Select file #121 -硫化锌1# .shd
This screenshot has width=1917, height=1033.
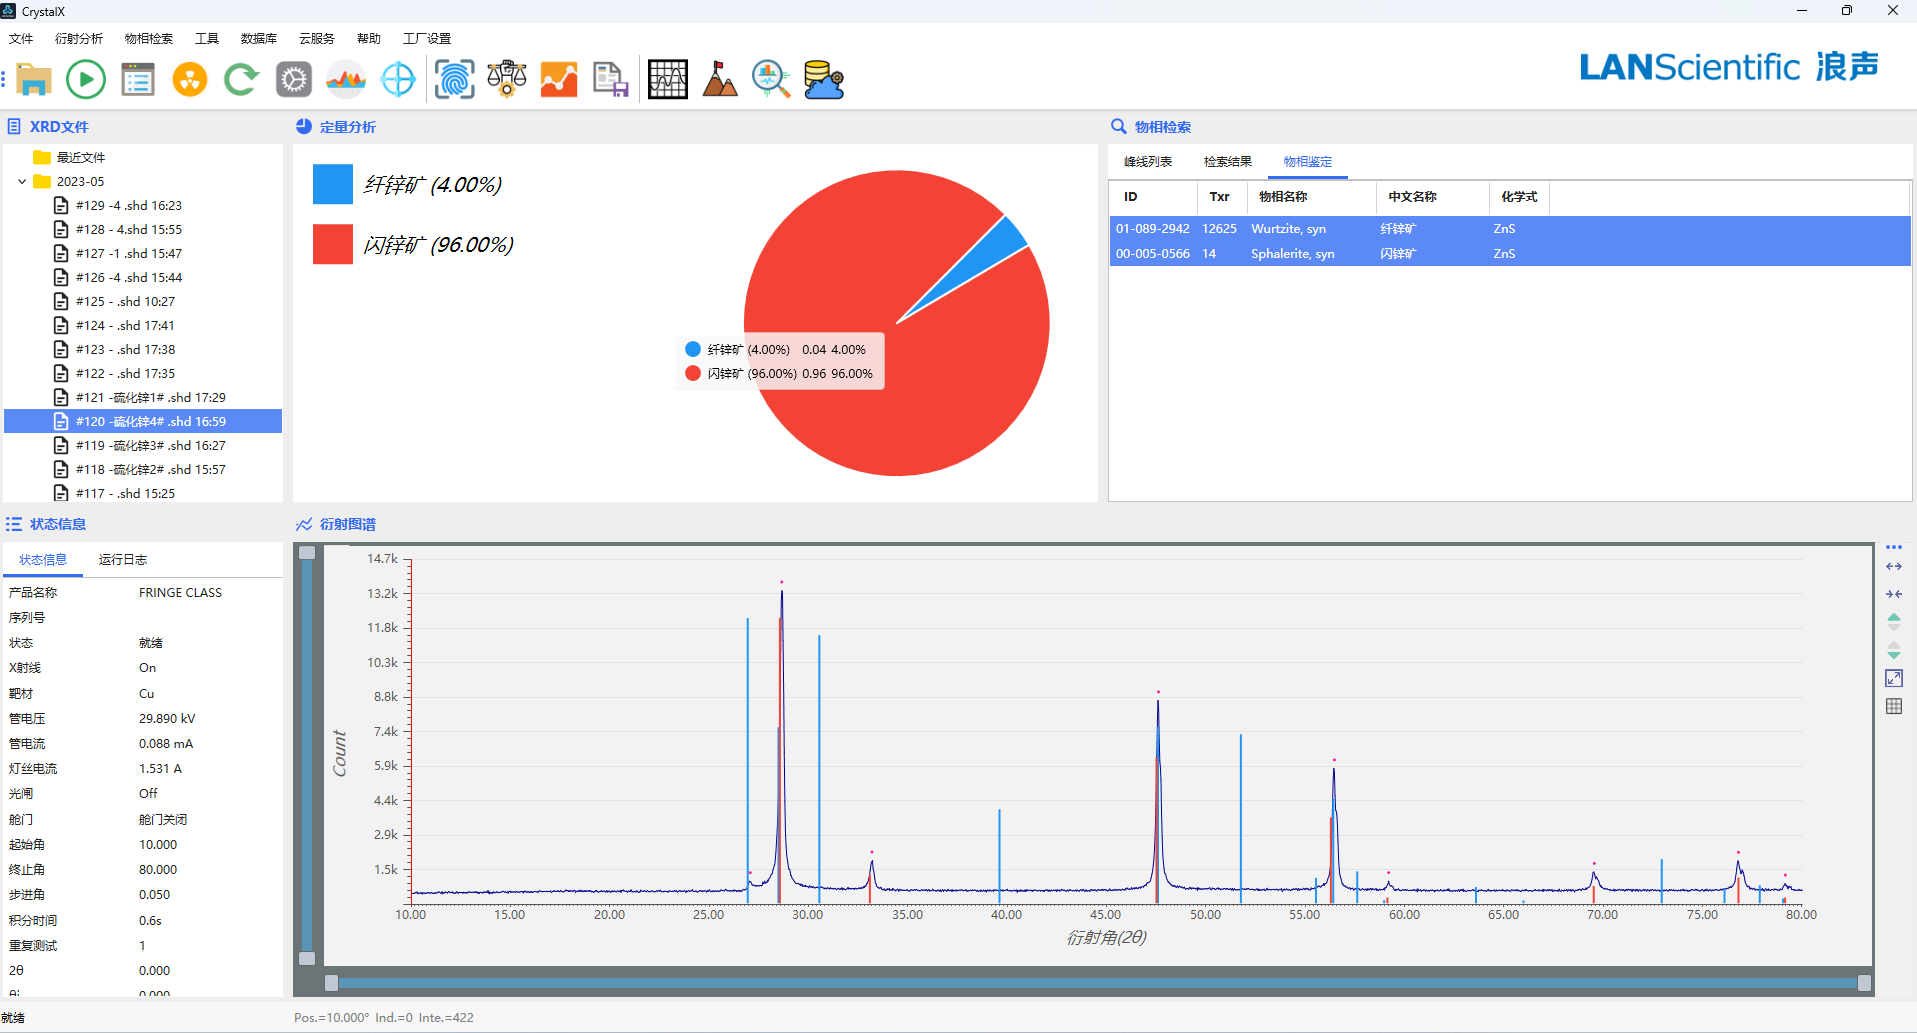tap(150, 398)
